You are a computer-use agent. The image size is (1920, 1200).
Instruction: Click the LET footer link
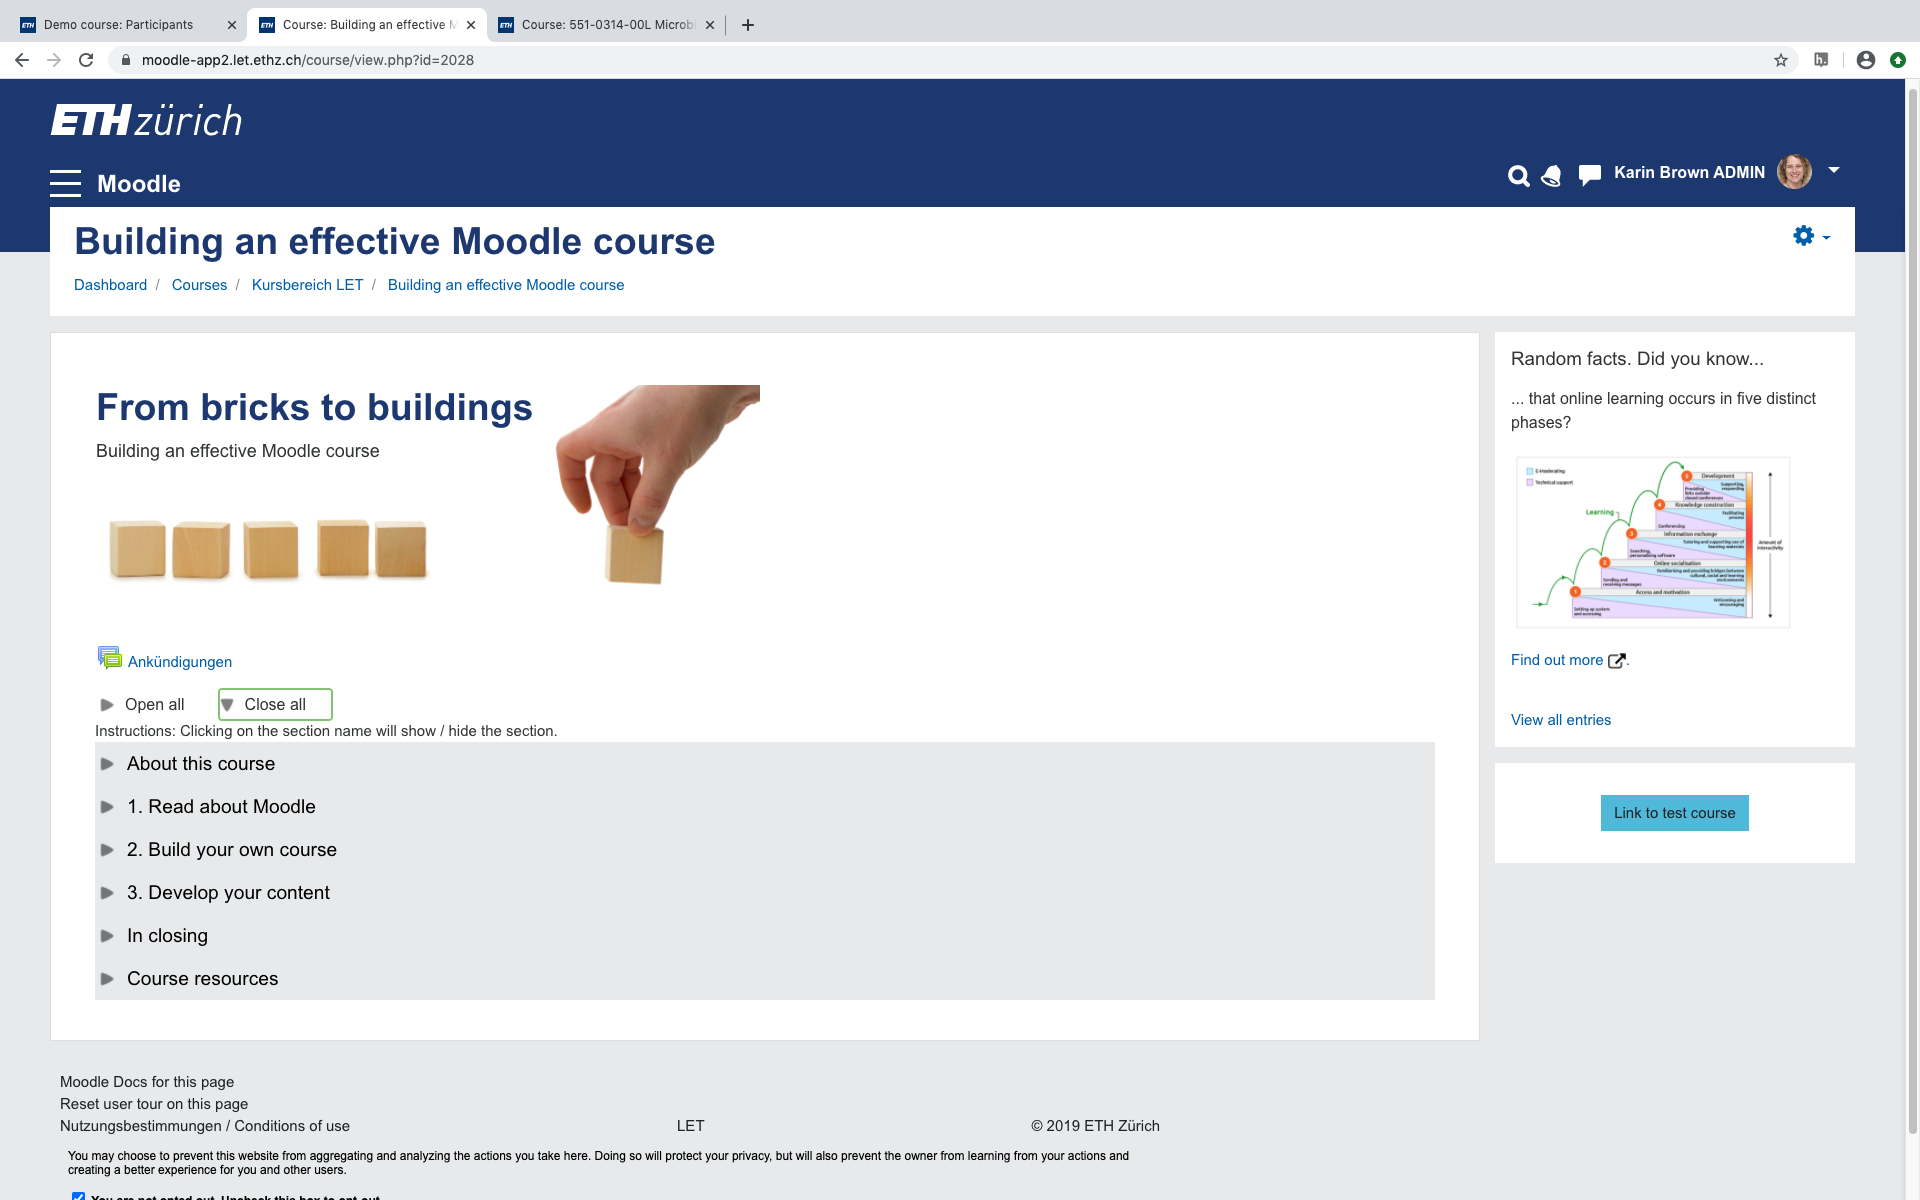coord(690,1126)
